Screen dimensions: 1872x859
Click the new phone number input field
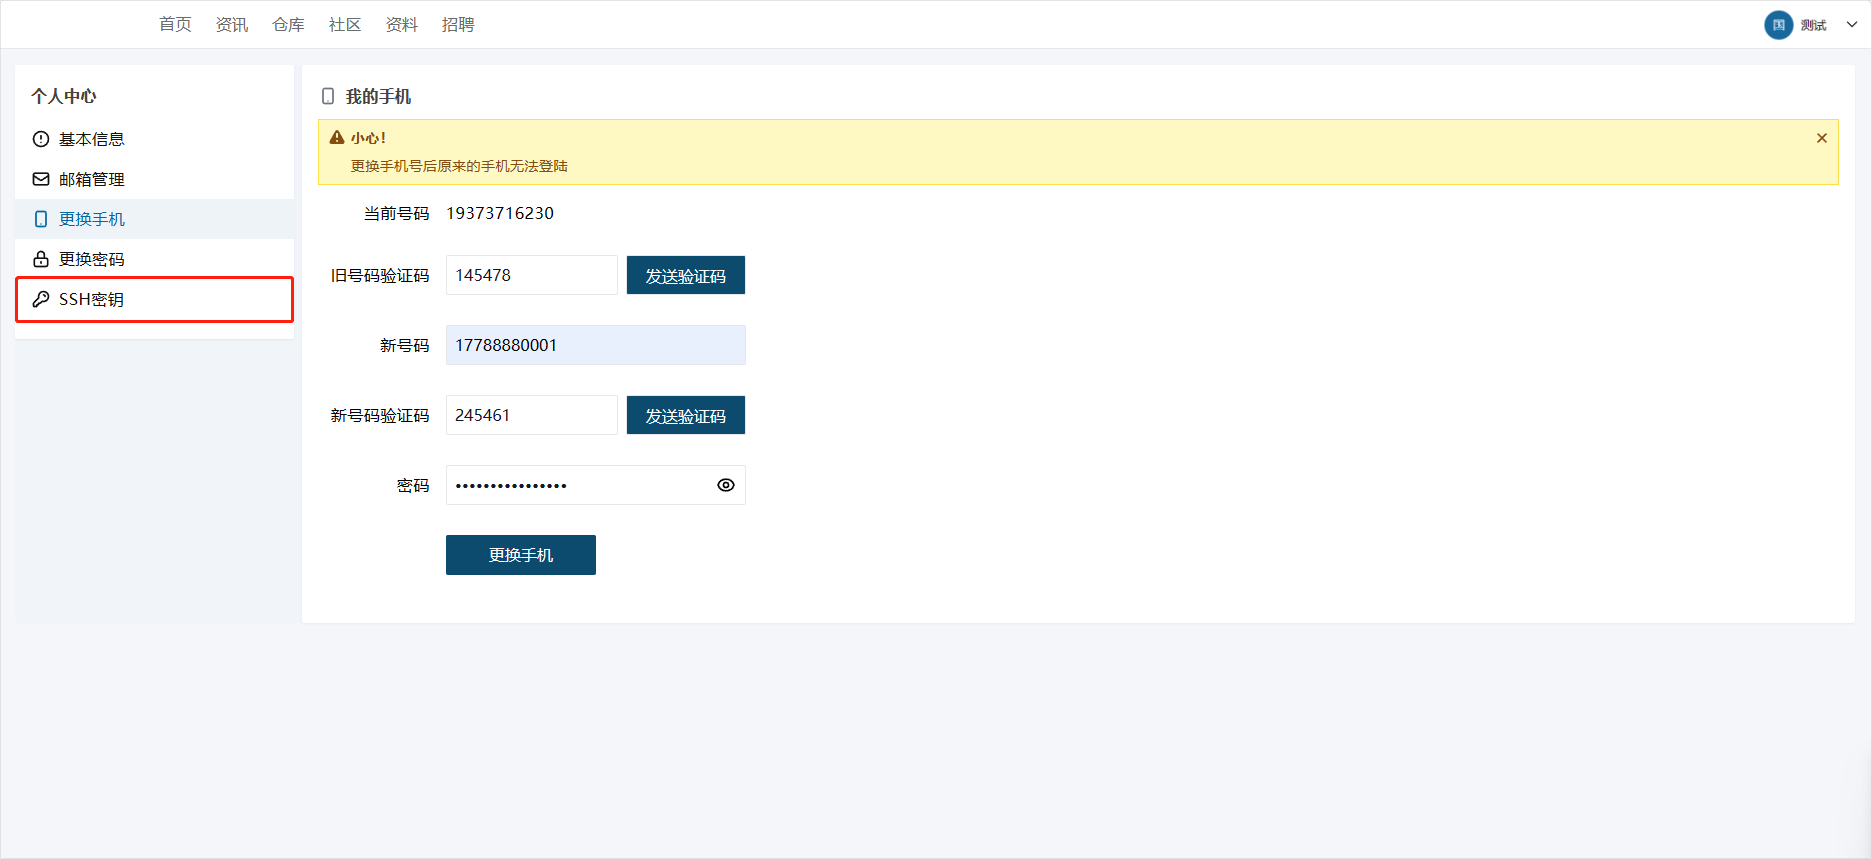(x=595, y=345)
